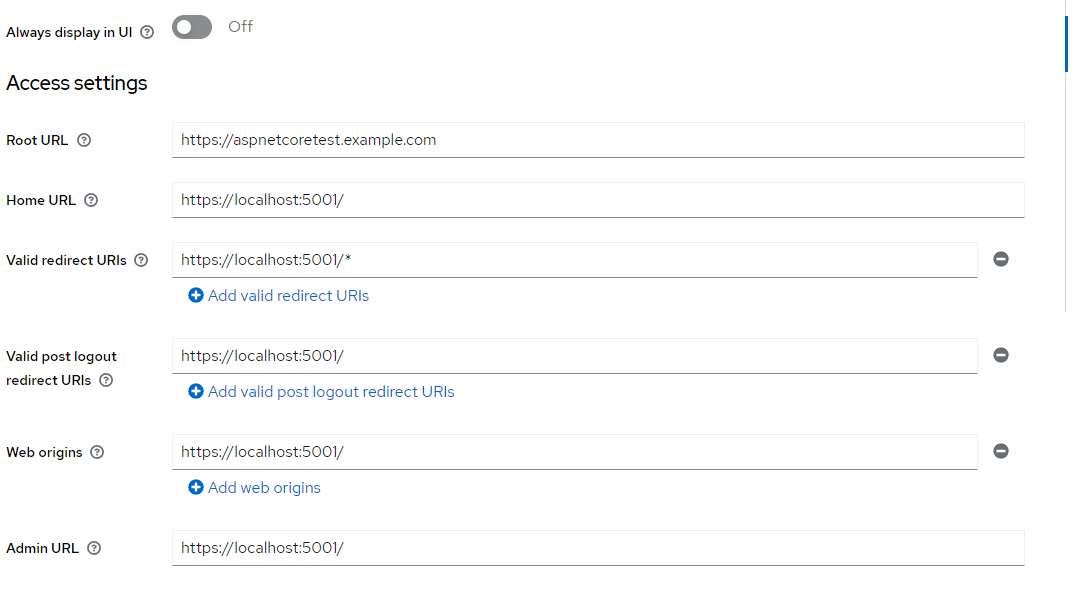Open the Web origins help icon
This screenshot has height=607, width=1081.
pyautogui.click(x=97, y=452)
